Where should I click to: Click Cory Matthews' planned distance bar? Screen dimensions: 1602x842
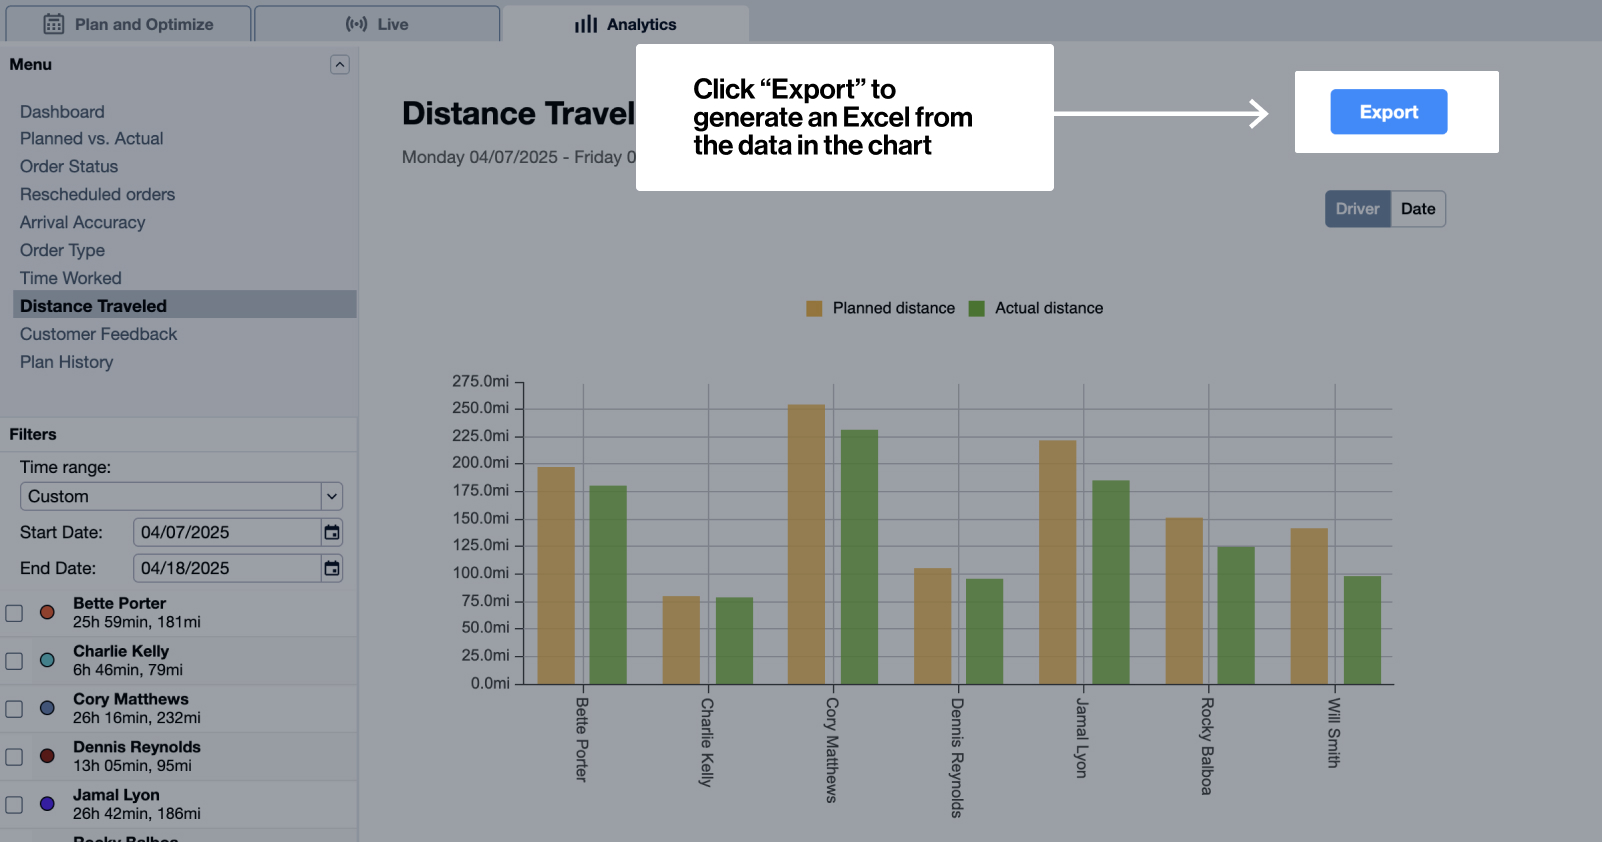click(806, 544)
